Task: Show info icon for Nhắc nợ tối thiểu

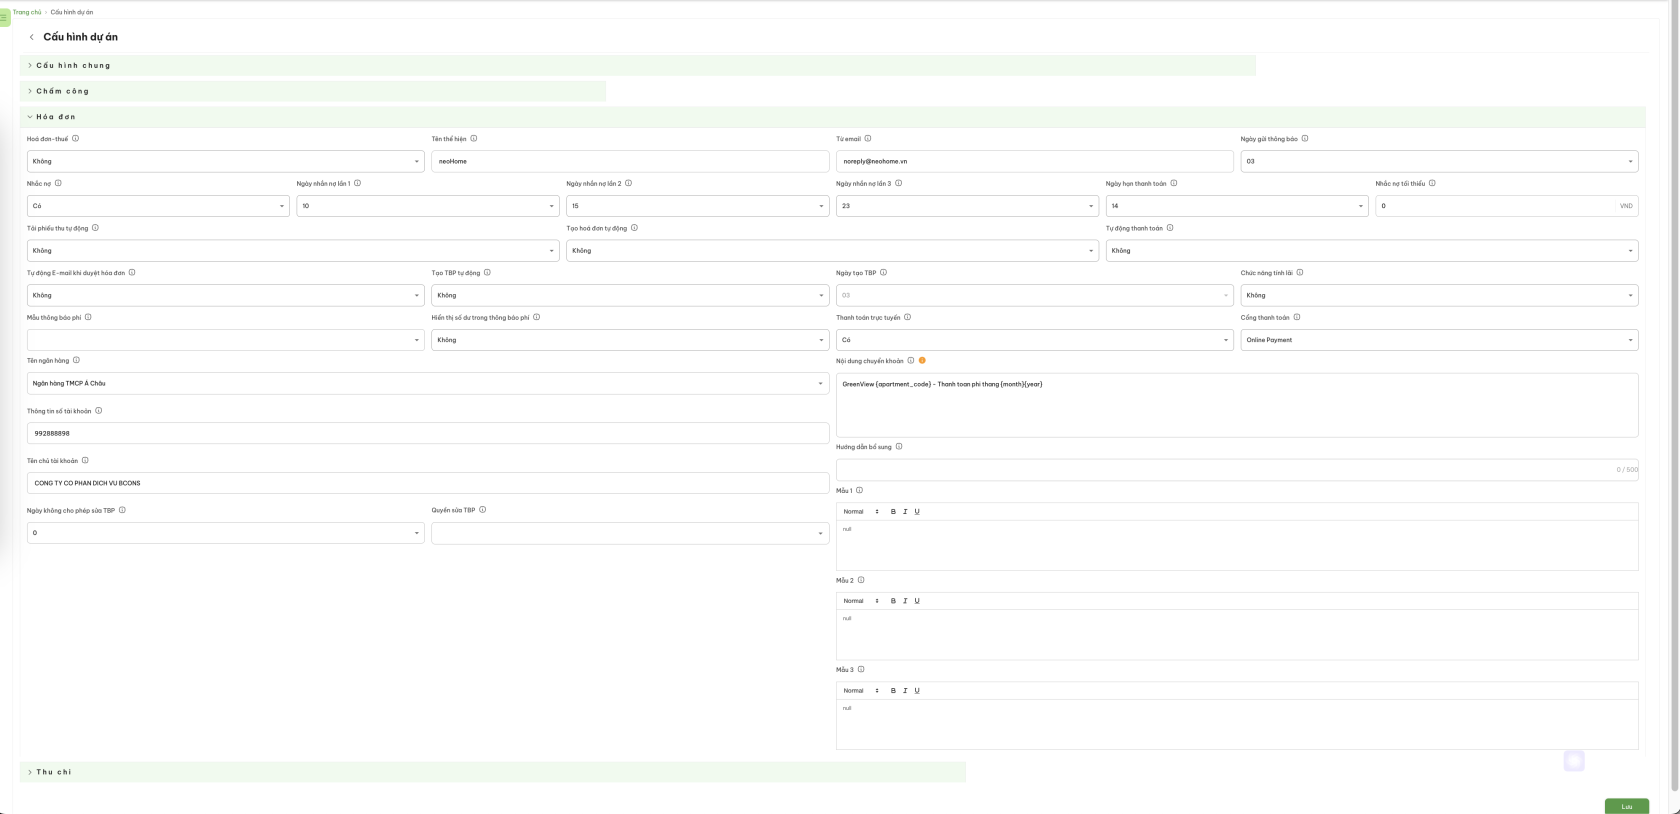Action: pyautogui.click(x=1432, y=183)
